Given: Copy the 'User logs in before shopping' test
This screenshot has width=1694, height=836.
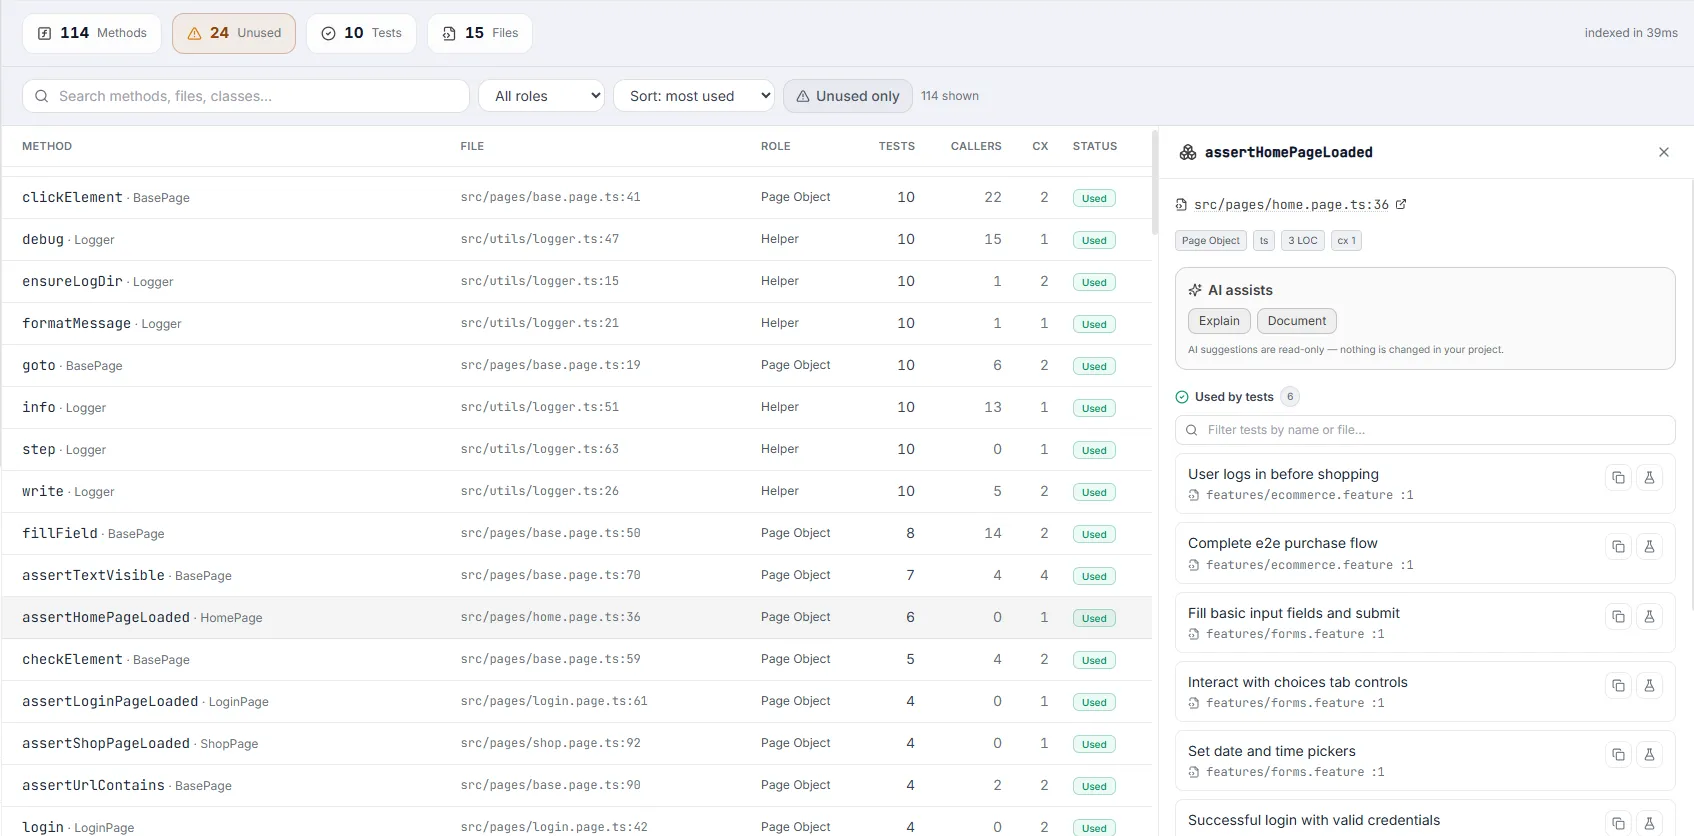Looking at the screenshot, I should click(x=1618, y=478).
